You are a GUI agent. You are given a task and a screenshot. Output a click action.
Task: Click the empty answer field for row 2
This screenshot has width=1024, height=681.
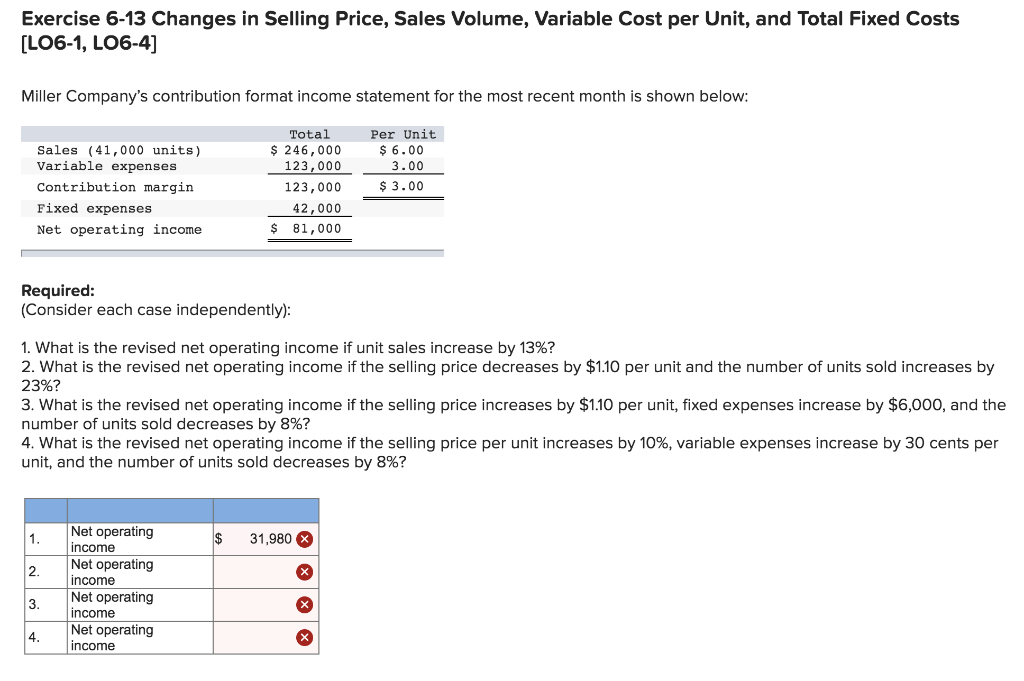(x=255, y=572)
